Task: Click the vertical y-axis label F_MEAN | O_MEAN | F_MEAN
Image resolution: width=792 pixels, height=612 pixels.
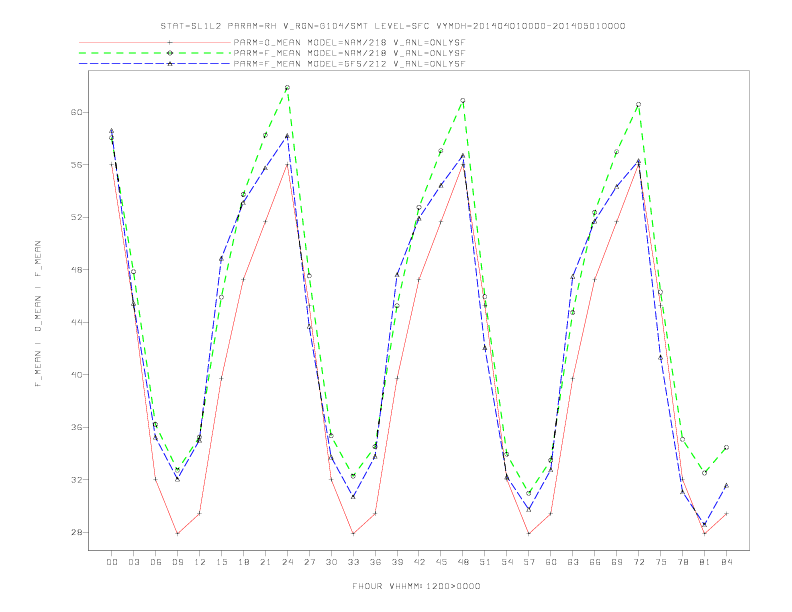Action: point(38,314)
